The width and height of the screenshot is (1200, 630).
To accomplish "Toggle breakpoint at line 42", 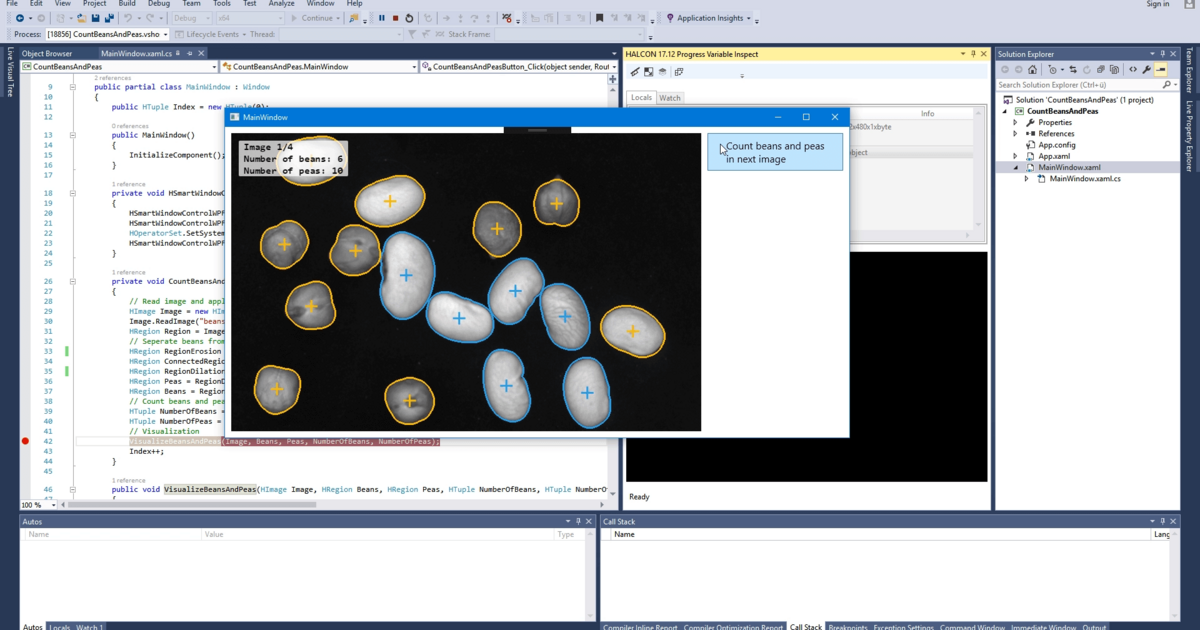I will point(25,441).
